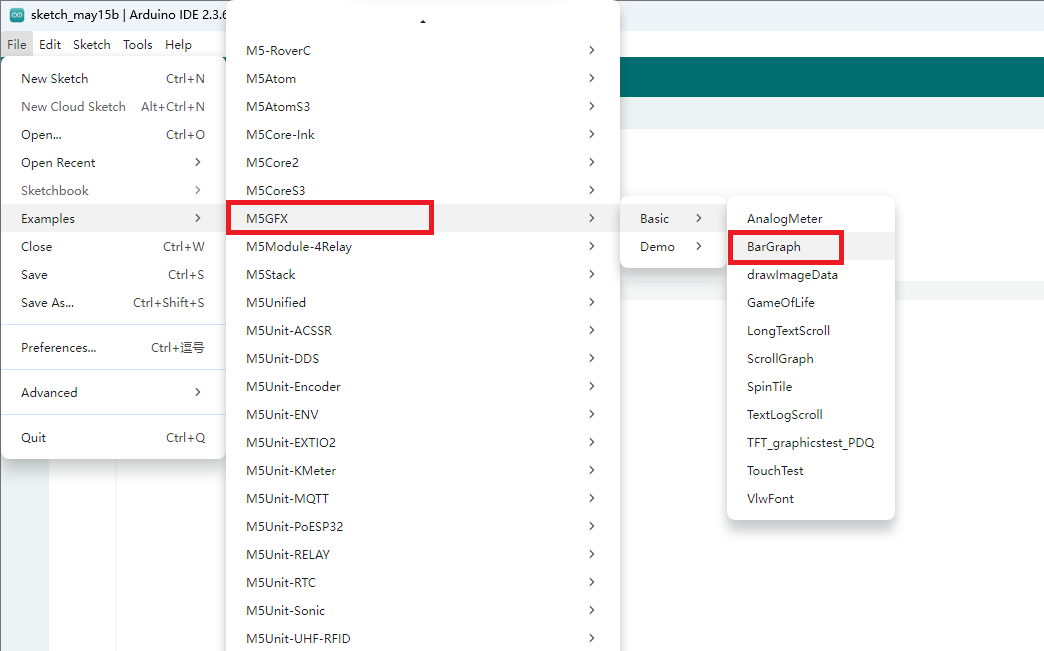Open the M5Core2 examples submenu
1044x651 pixels.
[423, 162]
